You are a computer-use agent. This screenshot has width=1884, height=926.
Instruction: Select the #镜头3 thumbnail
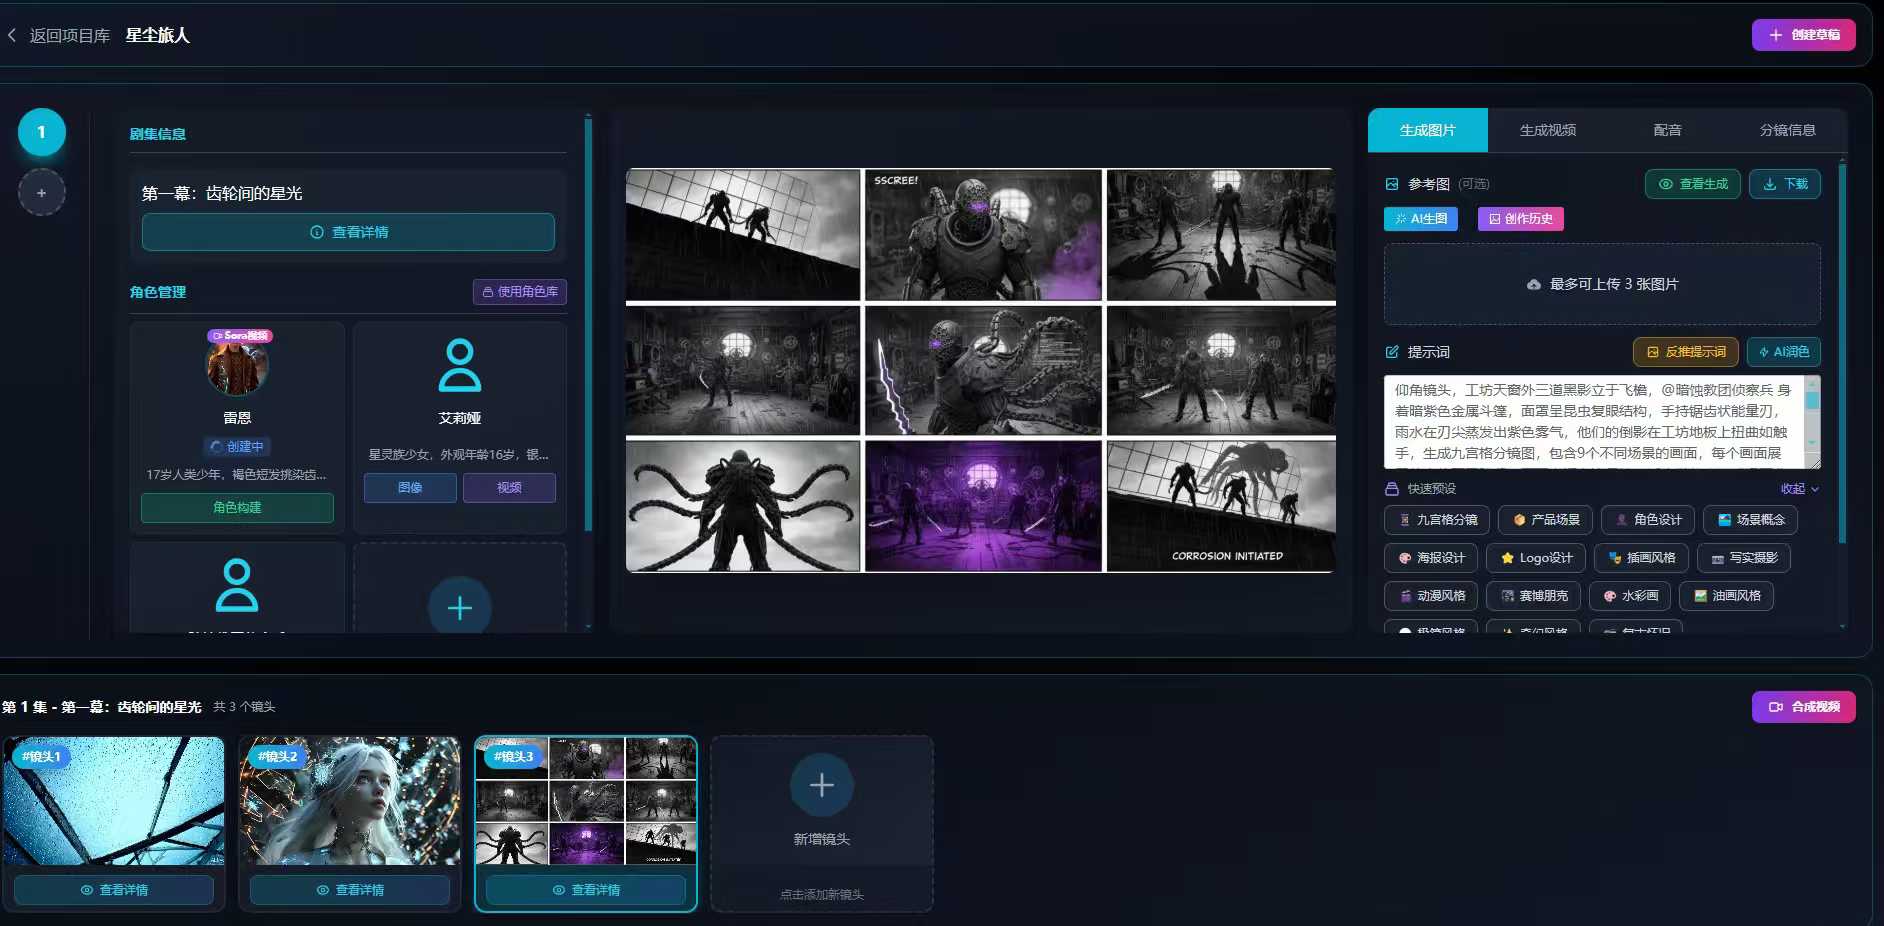pos(586,801)
